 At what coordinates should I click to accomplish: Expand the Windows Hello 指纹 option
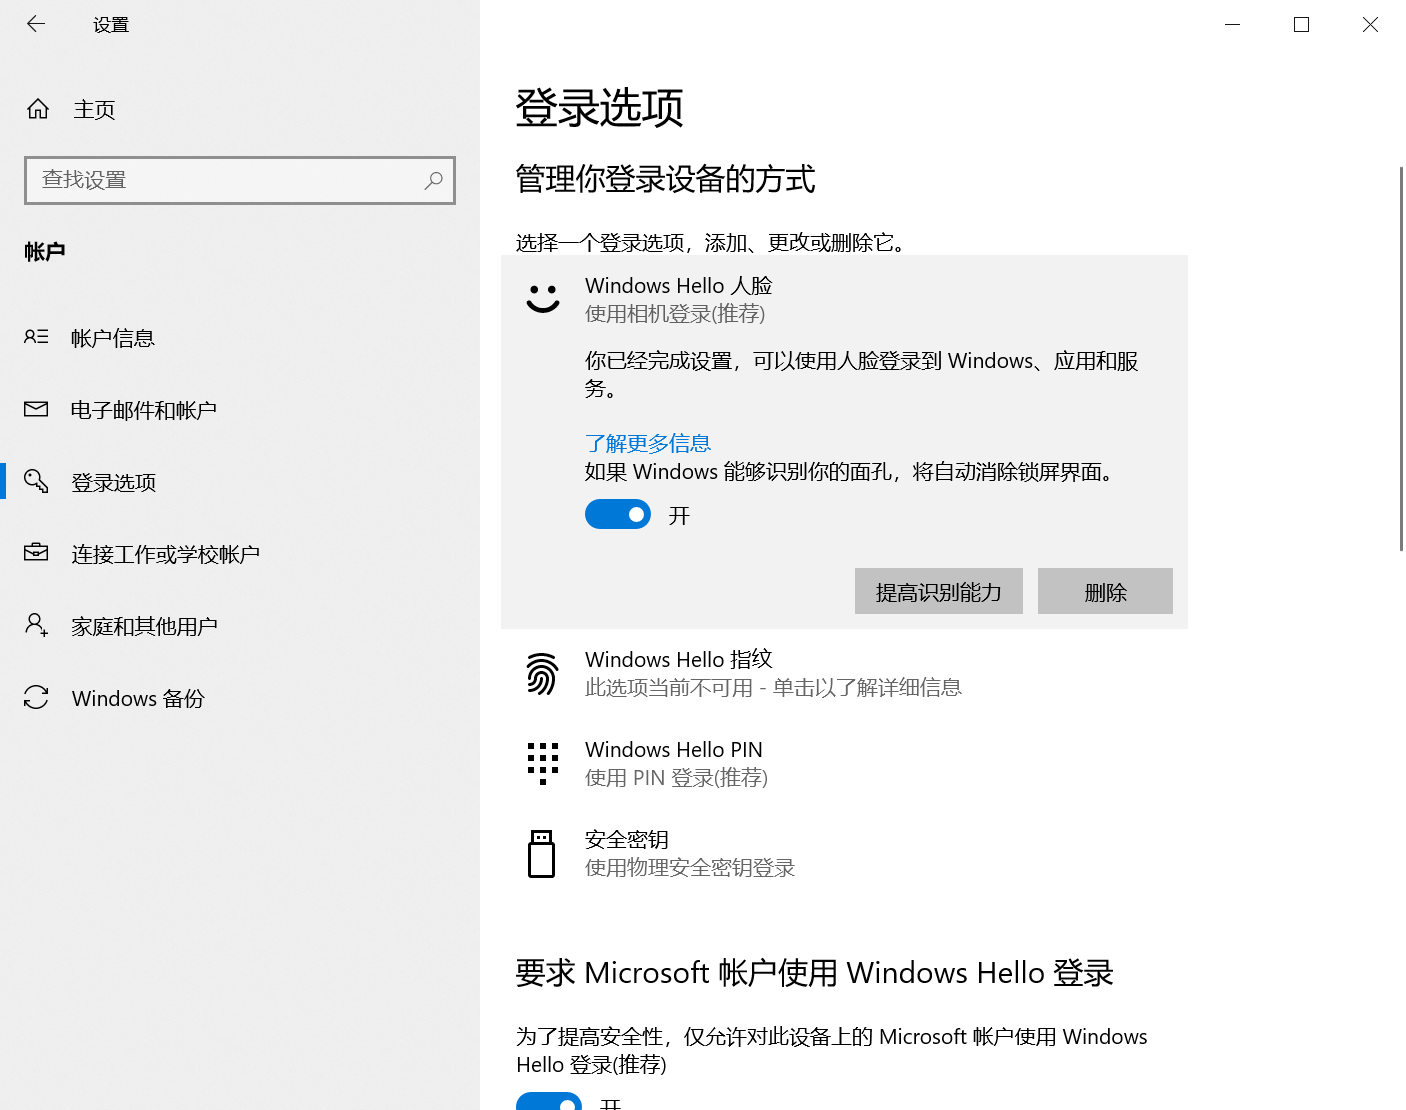click(844, 673)
